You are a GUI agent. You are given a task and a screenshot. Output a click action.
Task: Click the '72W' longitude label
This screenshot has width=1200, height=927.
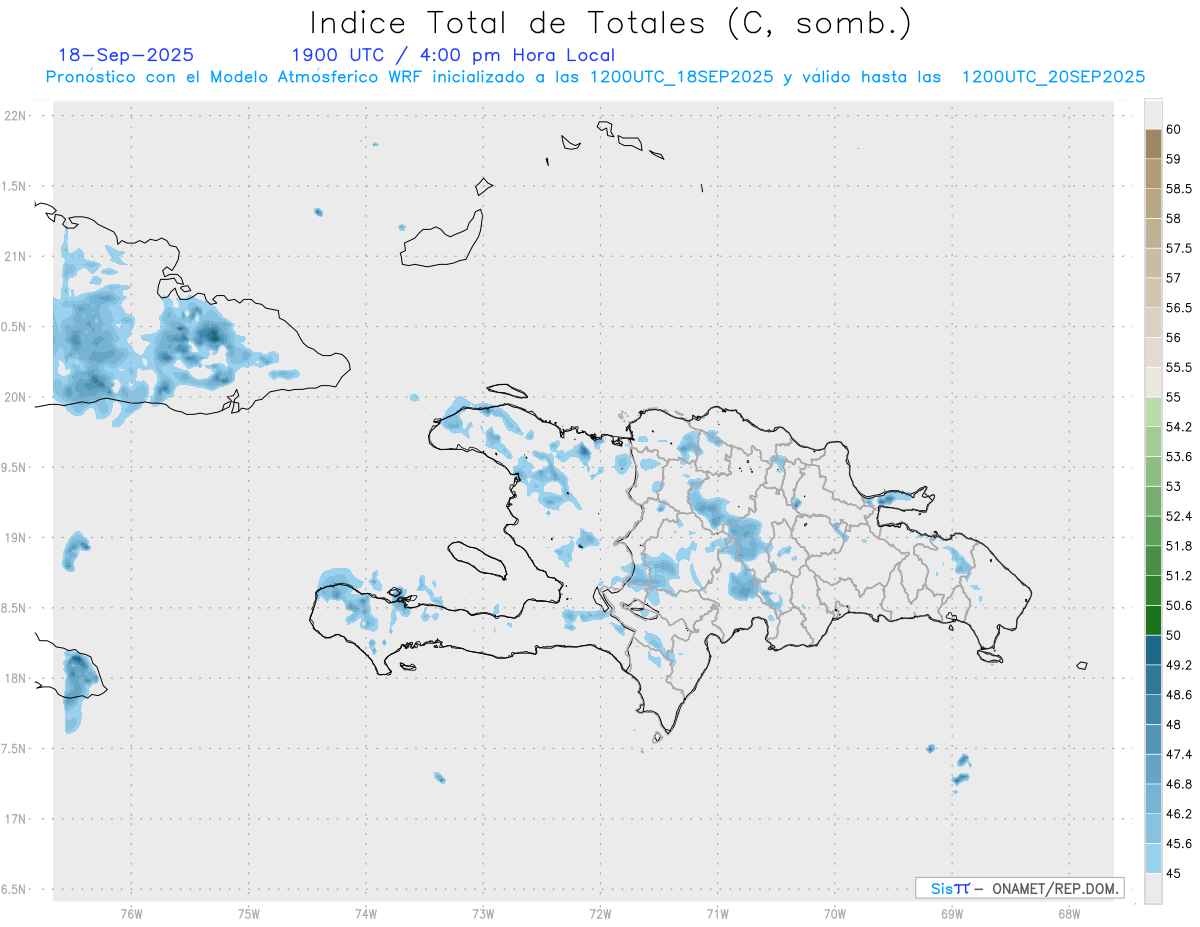click(600, 914)
